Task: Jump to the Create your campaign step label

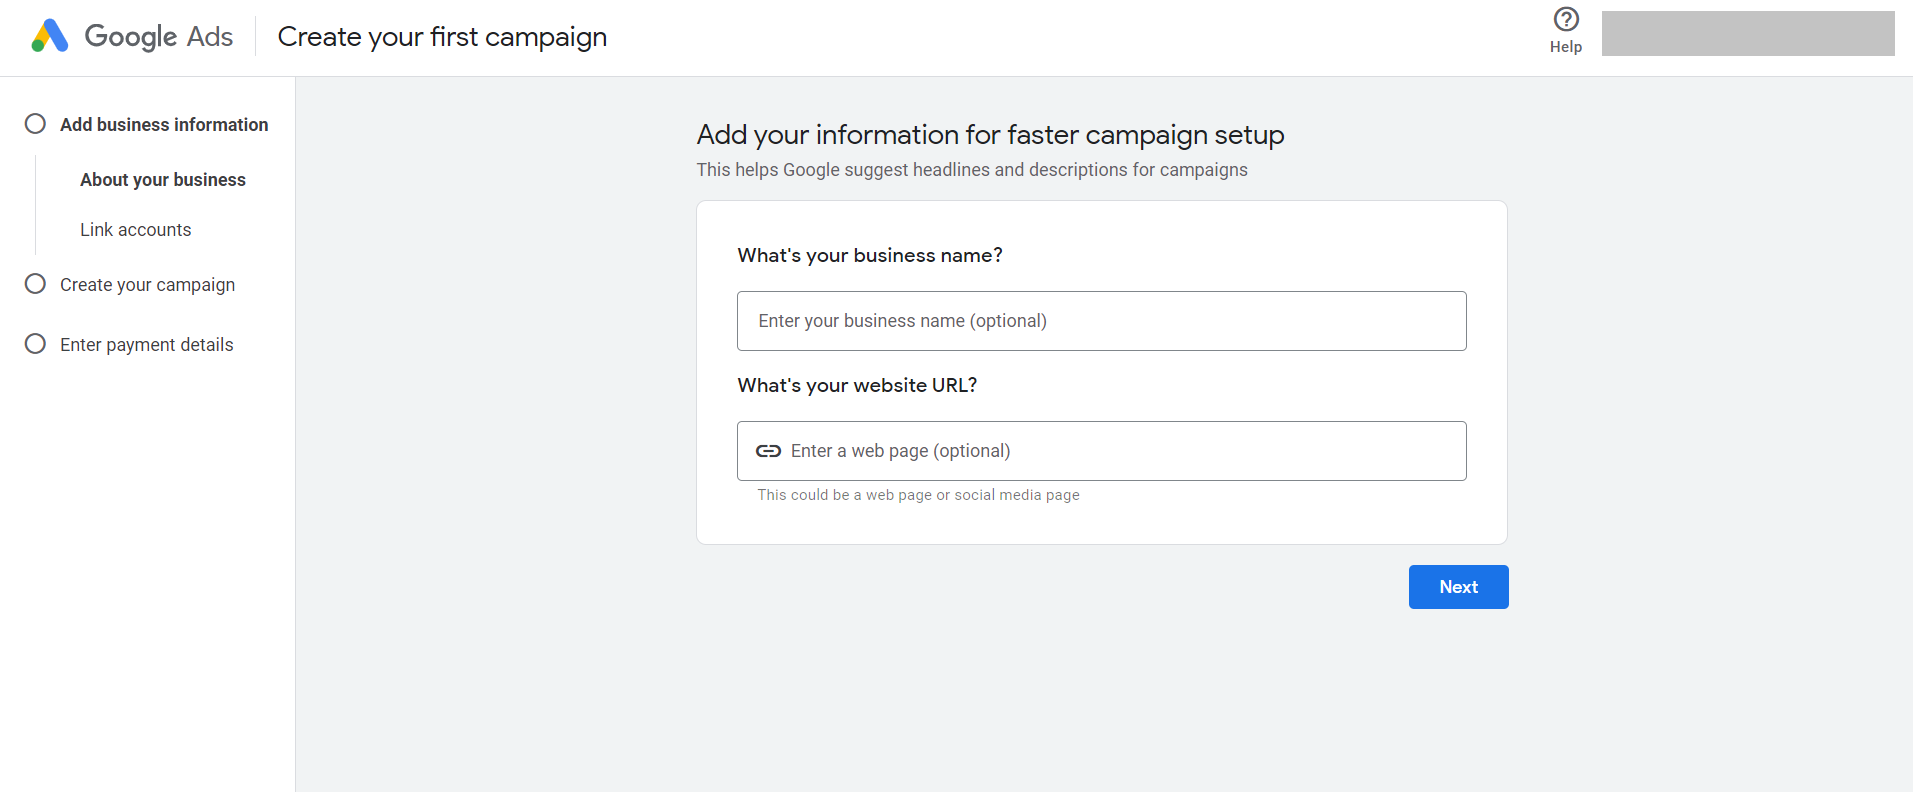Action: click(x=147, y=285)
